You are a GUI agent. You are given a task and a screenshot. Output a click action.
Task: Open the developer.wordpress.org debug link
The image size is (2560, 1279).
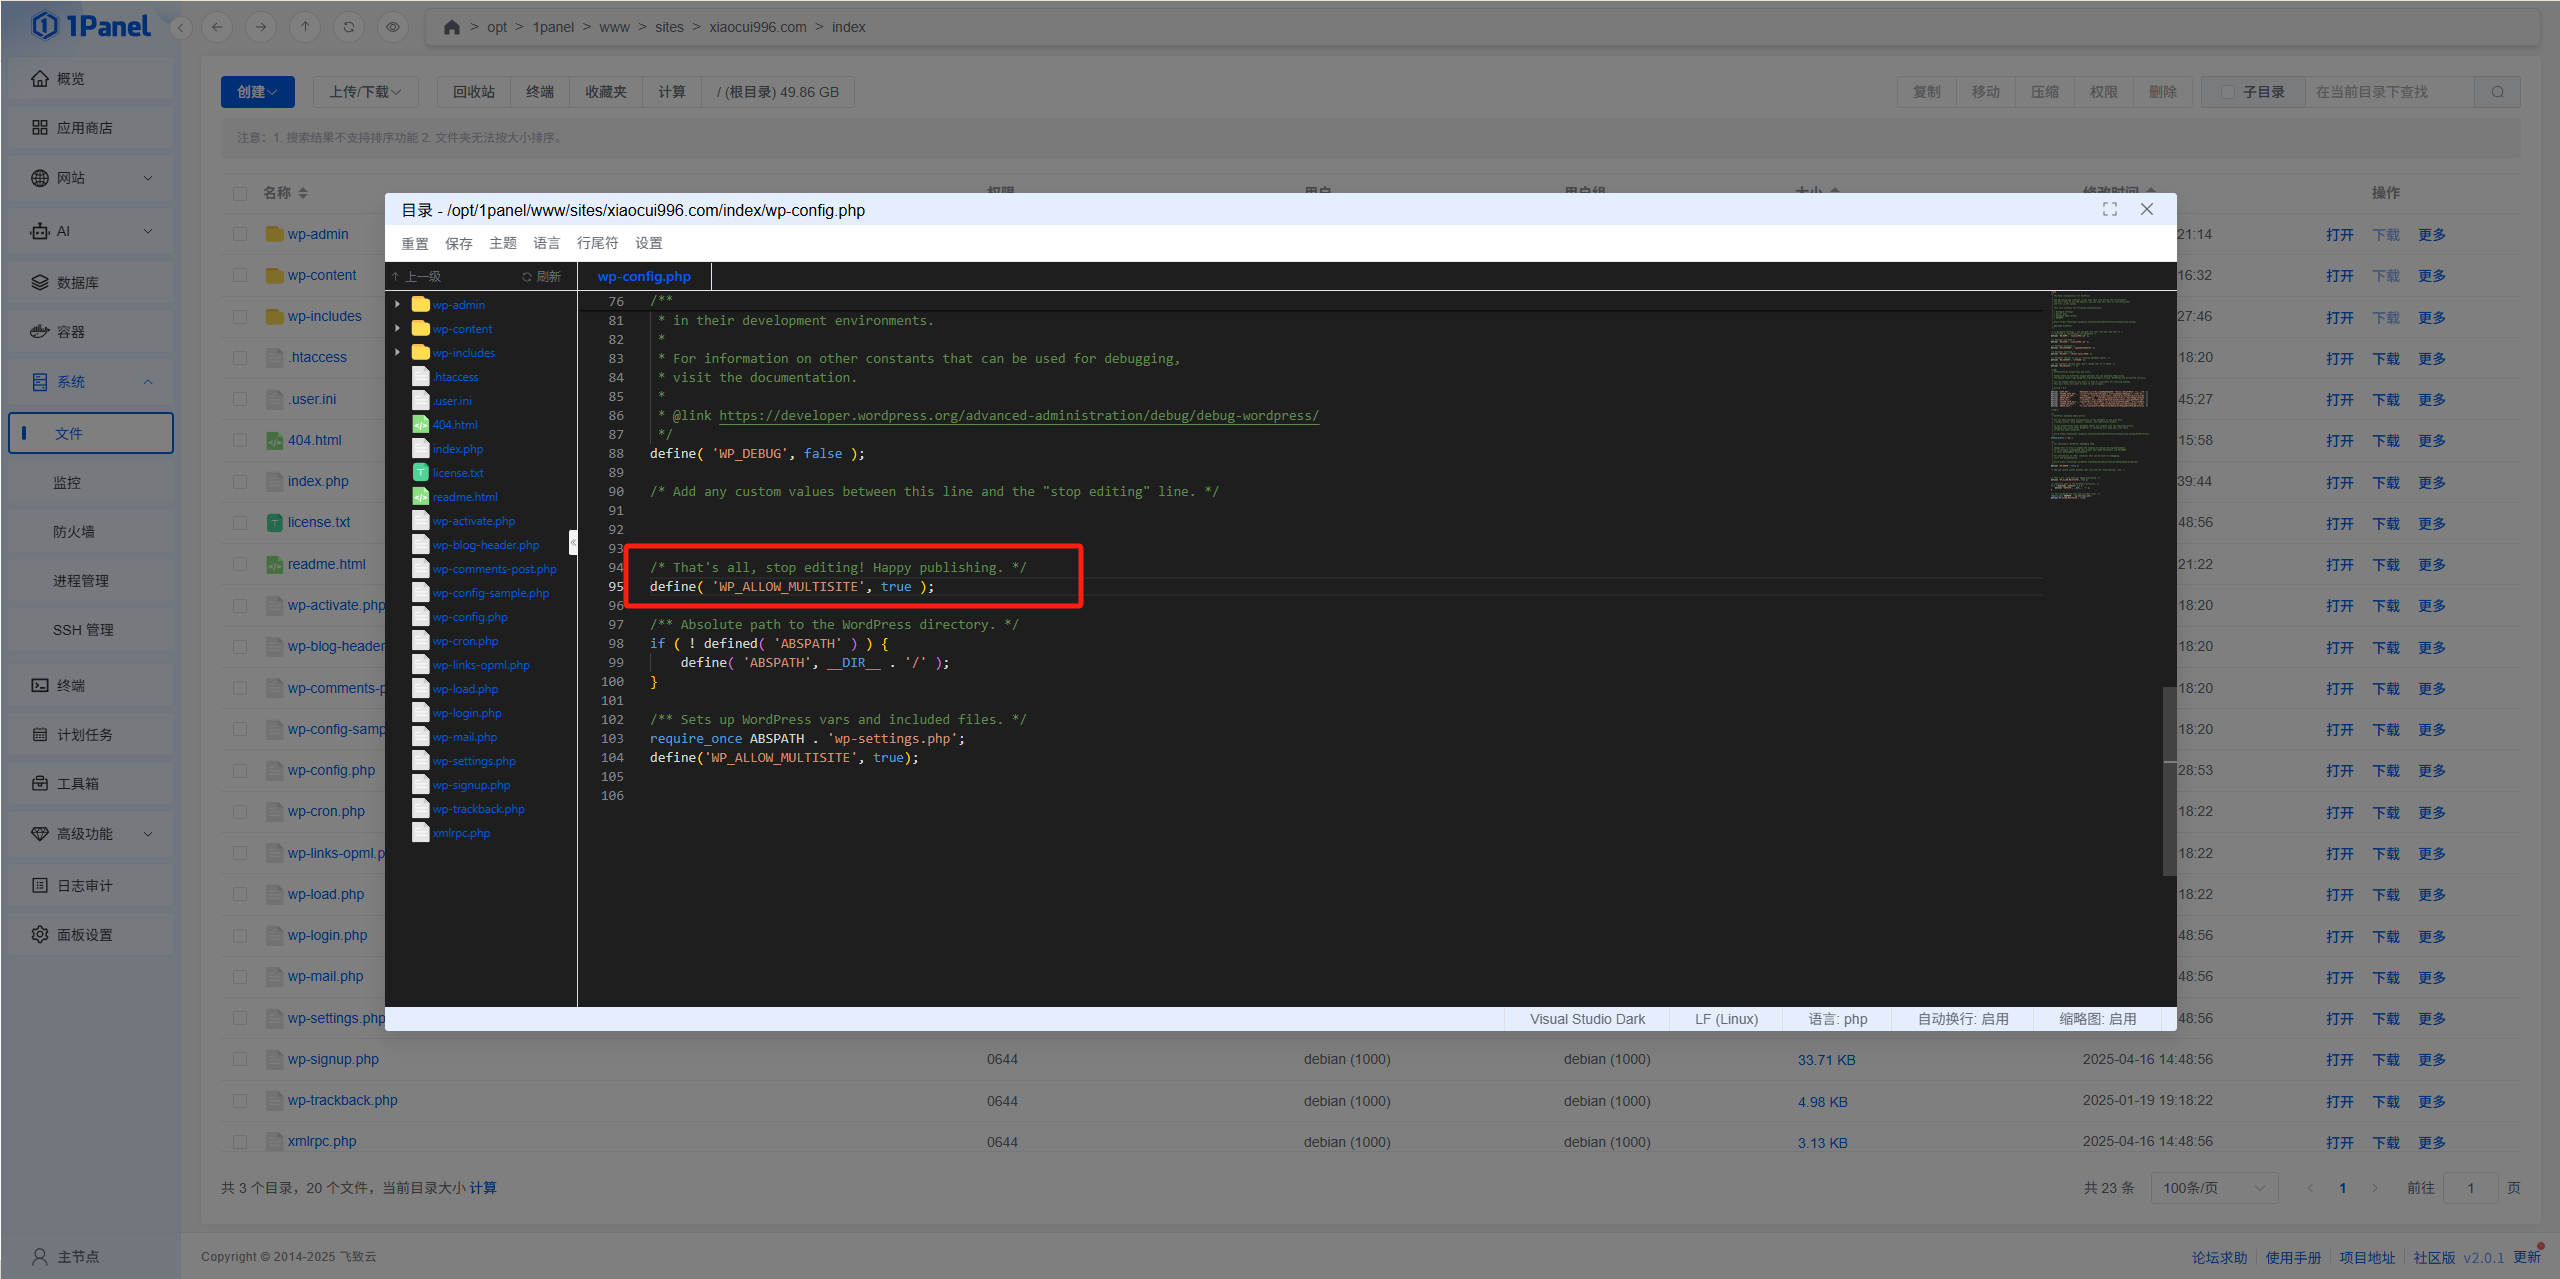[x=1018, y=416]
